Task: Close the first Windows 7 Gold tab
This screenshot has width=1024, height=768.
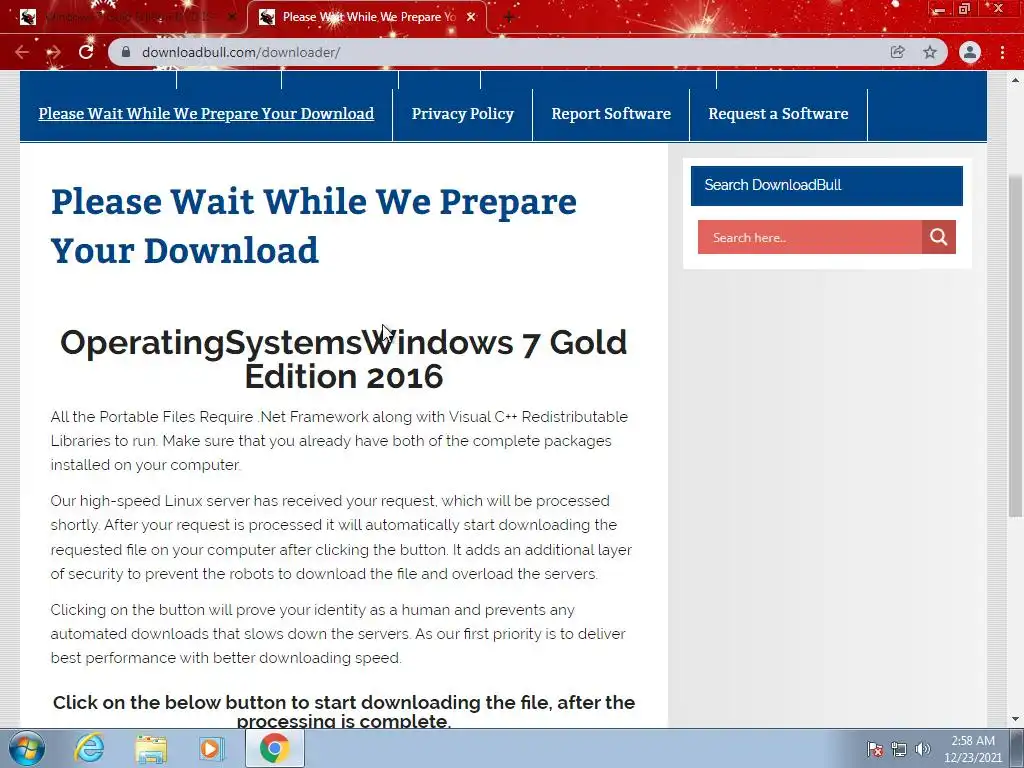Action: (x=231, y=17)
